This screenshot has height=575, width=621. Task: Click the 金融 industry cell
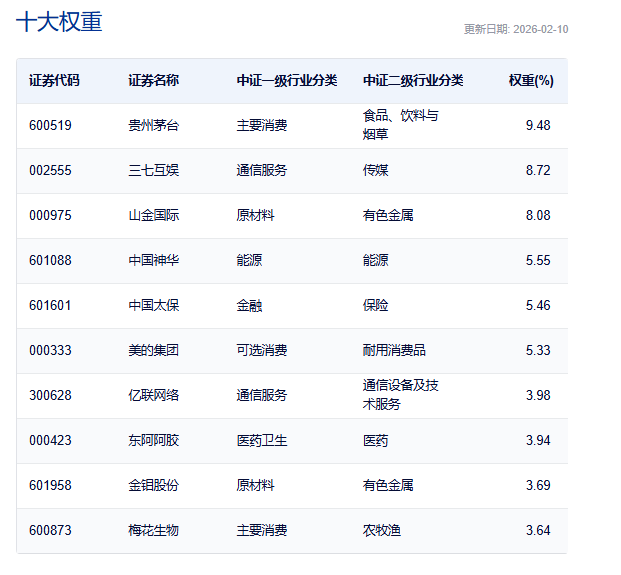tap(249, 306)
